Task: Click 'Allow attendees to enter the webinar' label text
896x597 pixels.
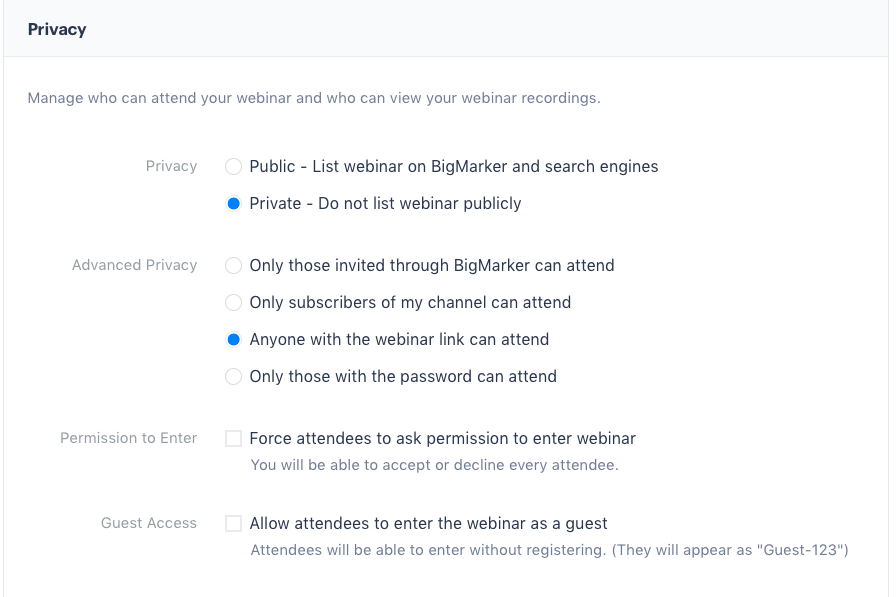Action: 429,524
